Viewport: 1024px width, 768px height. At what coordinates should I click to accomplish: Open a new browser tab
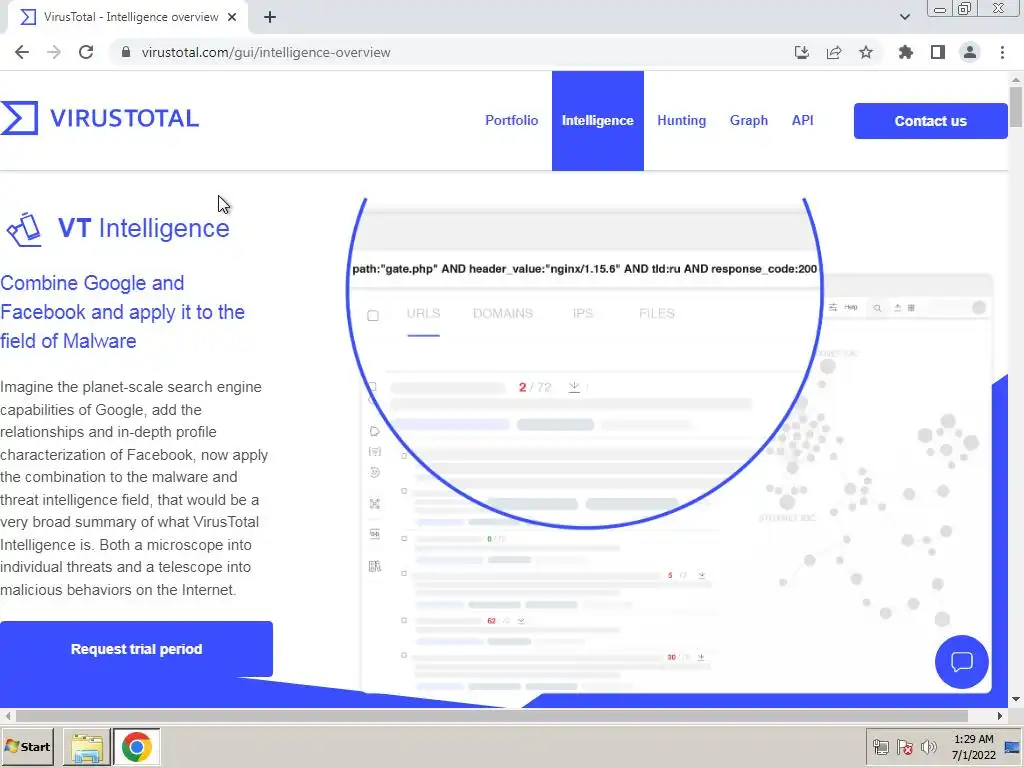pyautogui.click(x=270, y=17)
